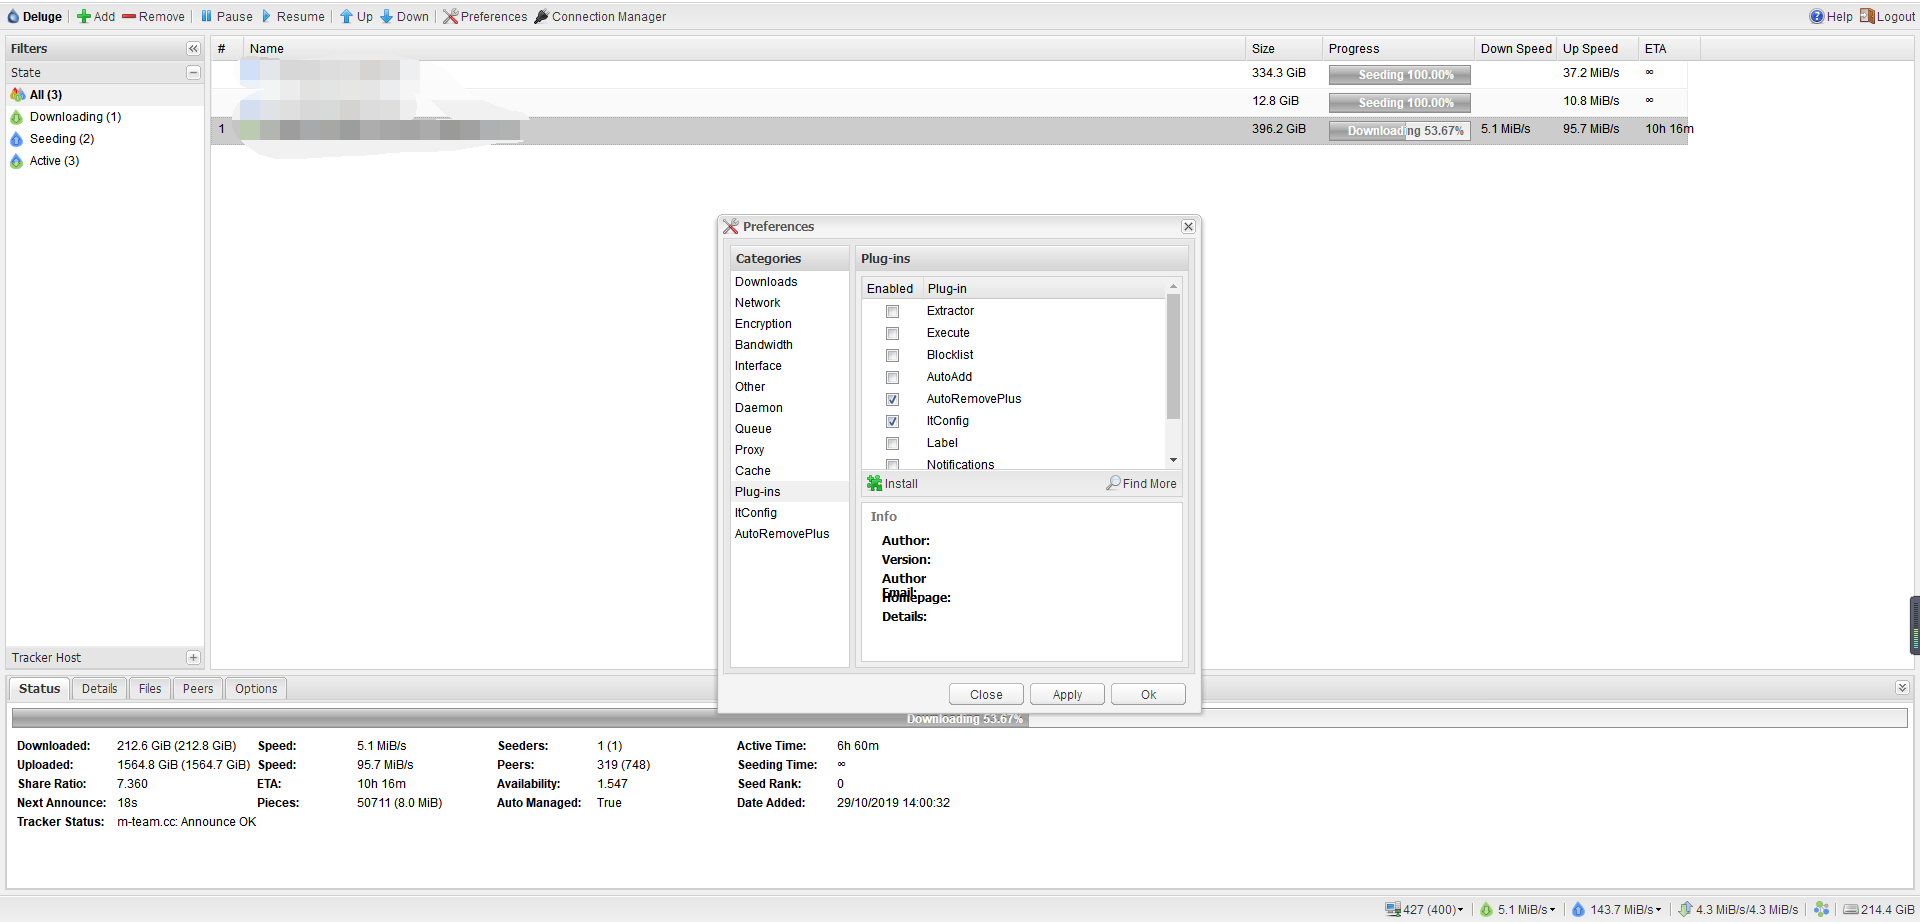This screenshot has width=1920, height=924.
Task: Enable the AutoAdd plug-in checkbox
Action: (893, 378)
